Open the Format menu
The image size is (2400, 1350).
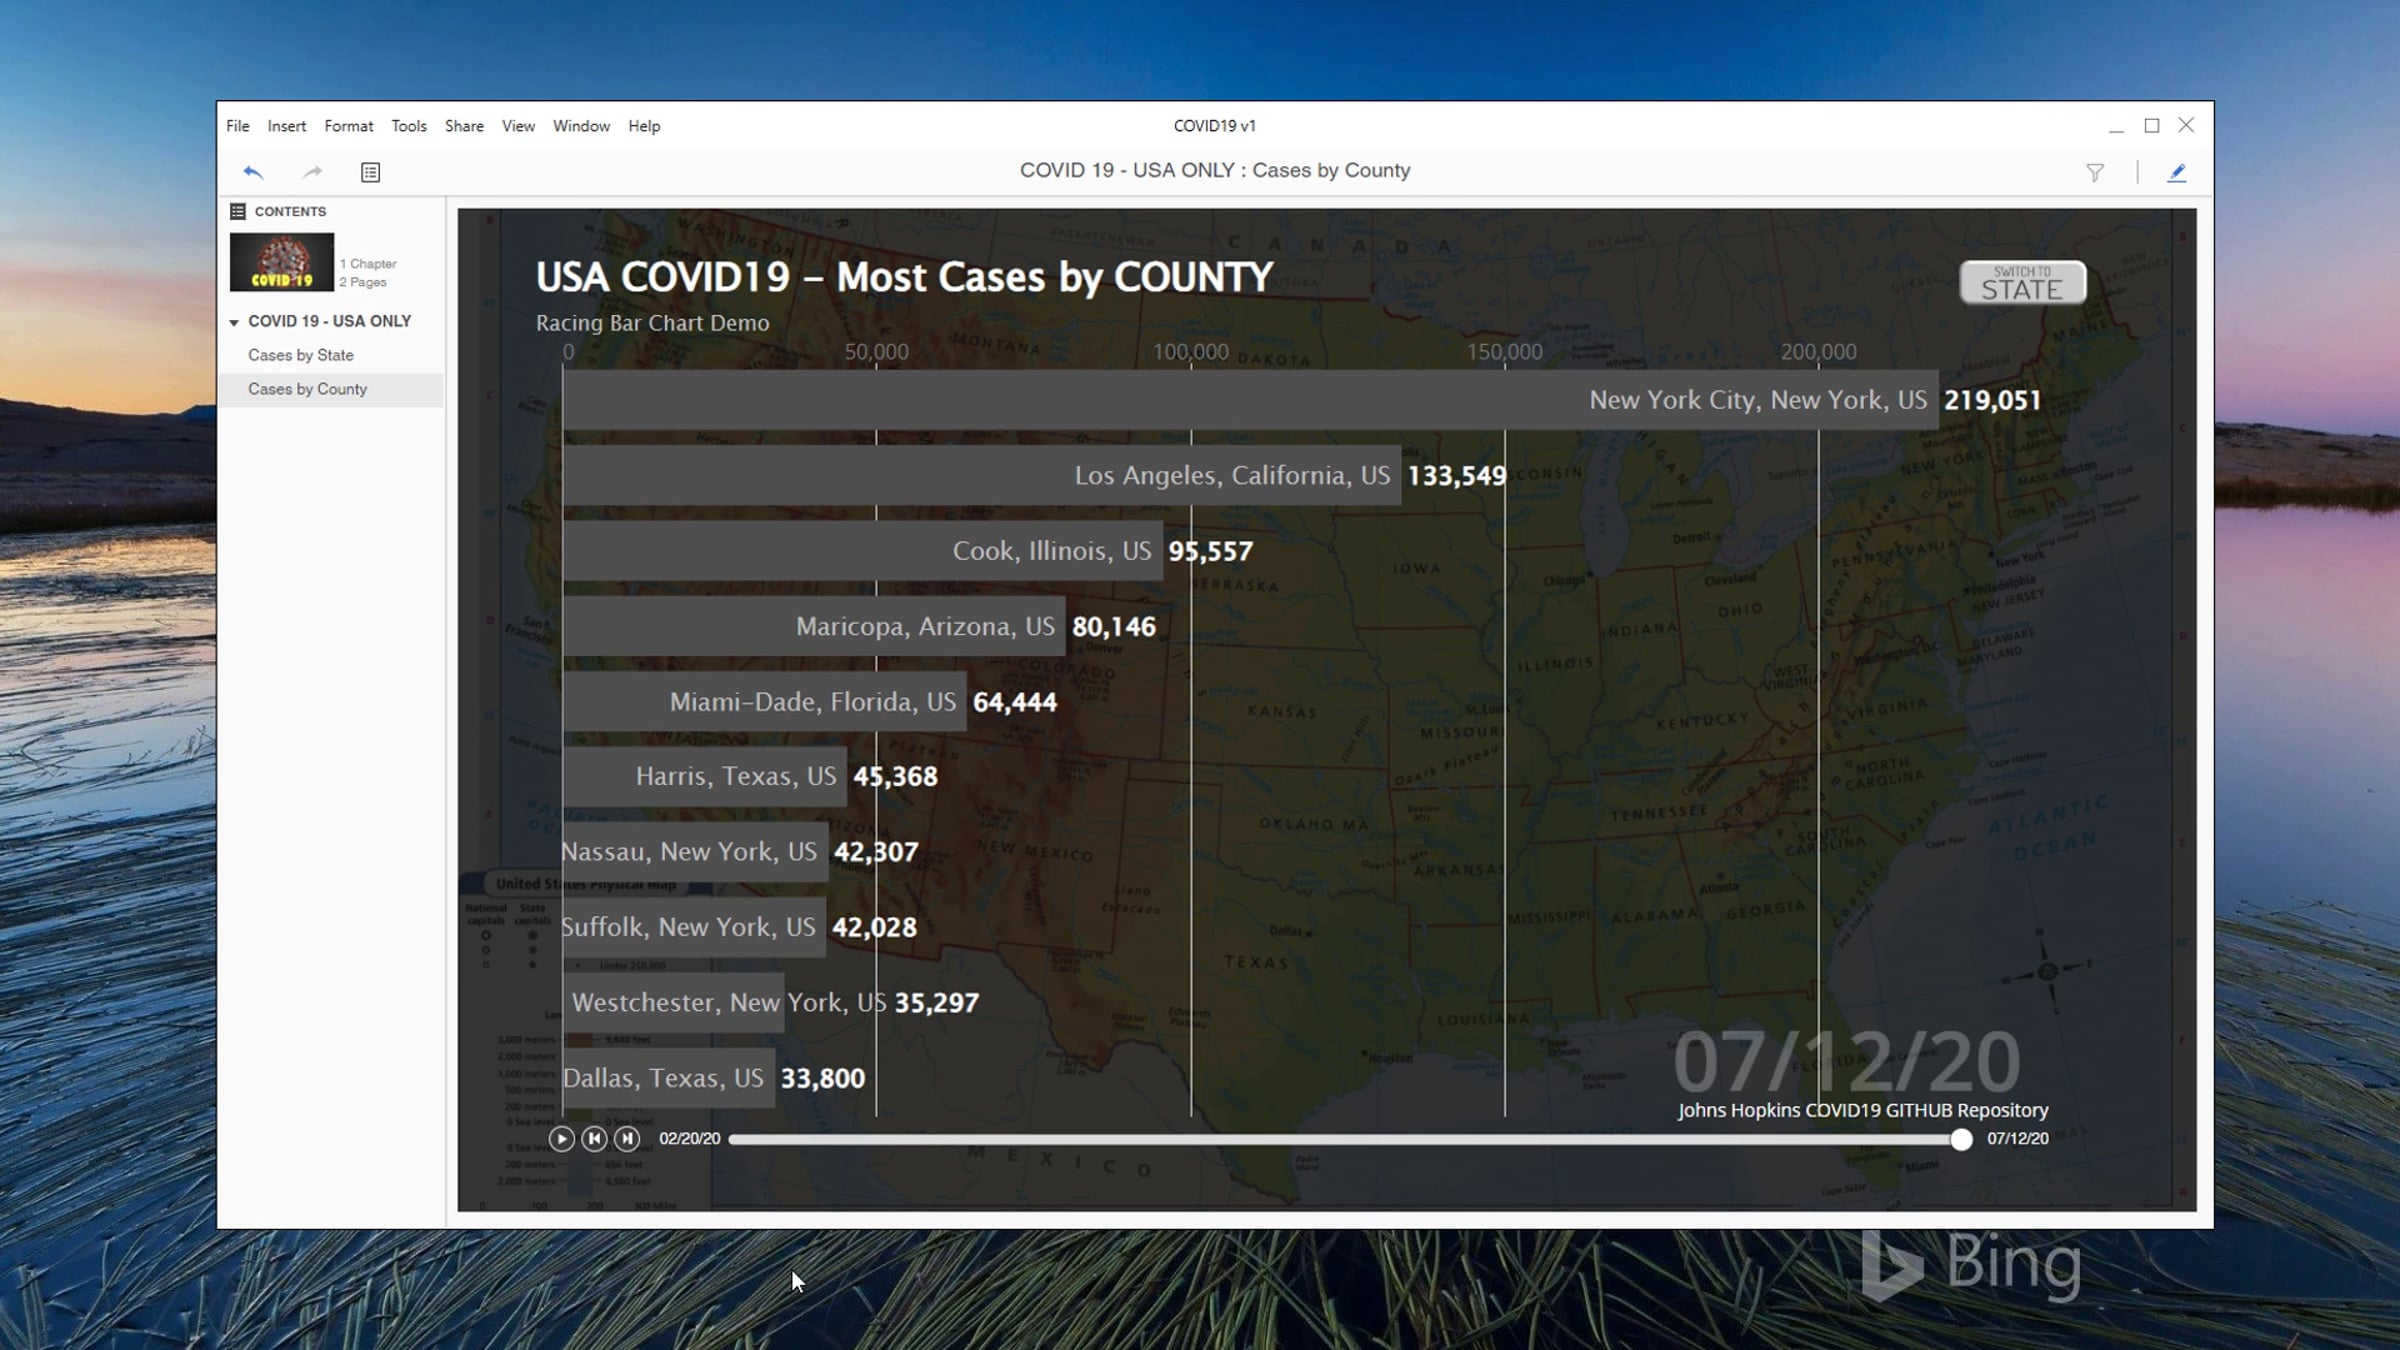pyautogui.click(x=348, y=126)
